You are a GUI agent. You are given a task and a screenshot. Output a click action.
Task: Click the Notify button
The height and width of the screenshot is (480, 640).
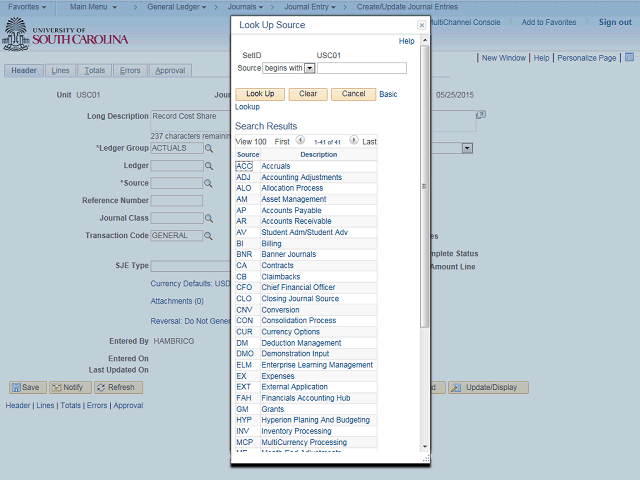tap(70, 387)
